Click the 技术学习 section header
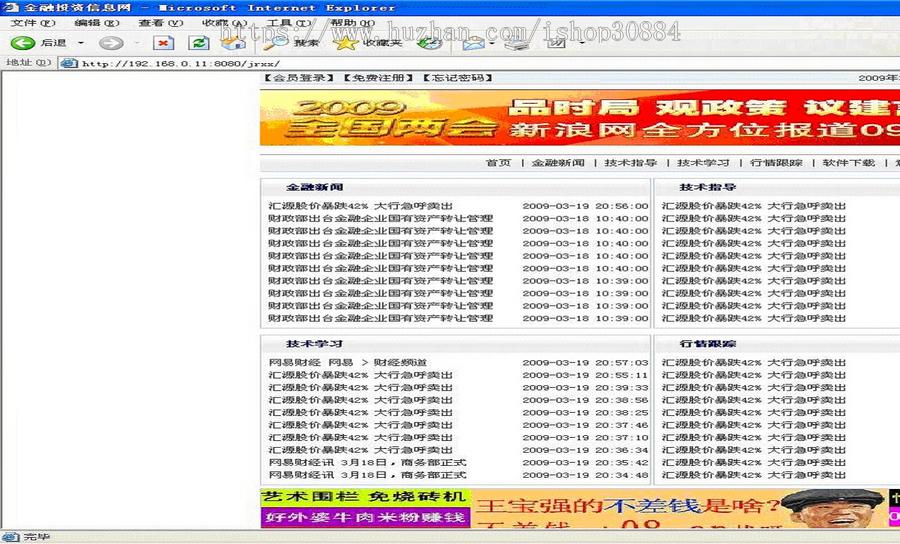 [315, 344]
